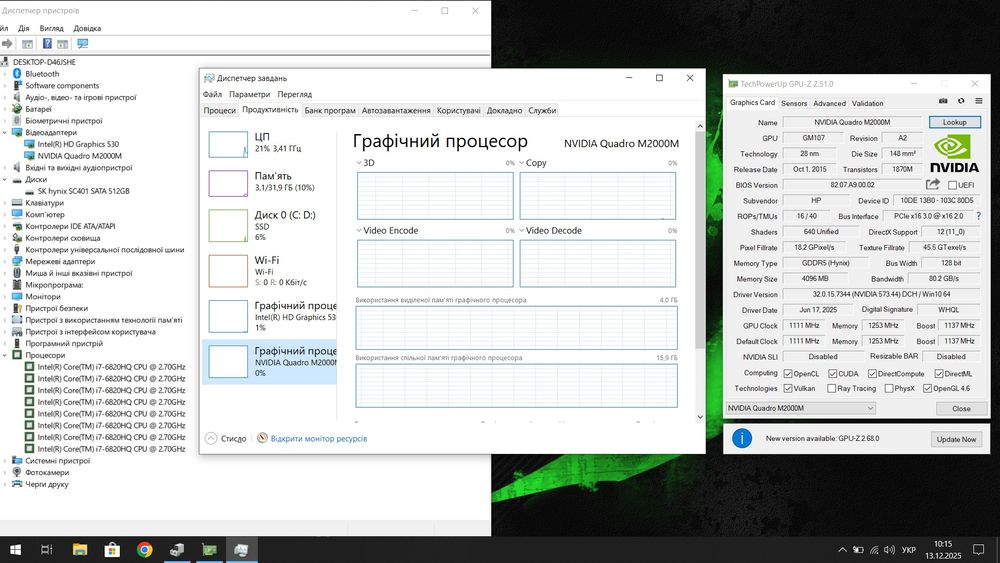The height and width of the screenshot is (563, 1000).
Task: Select Wi-Fi performance item
Action: coord(269,270)
